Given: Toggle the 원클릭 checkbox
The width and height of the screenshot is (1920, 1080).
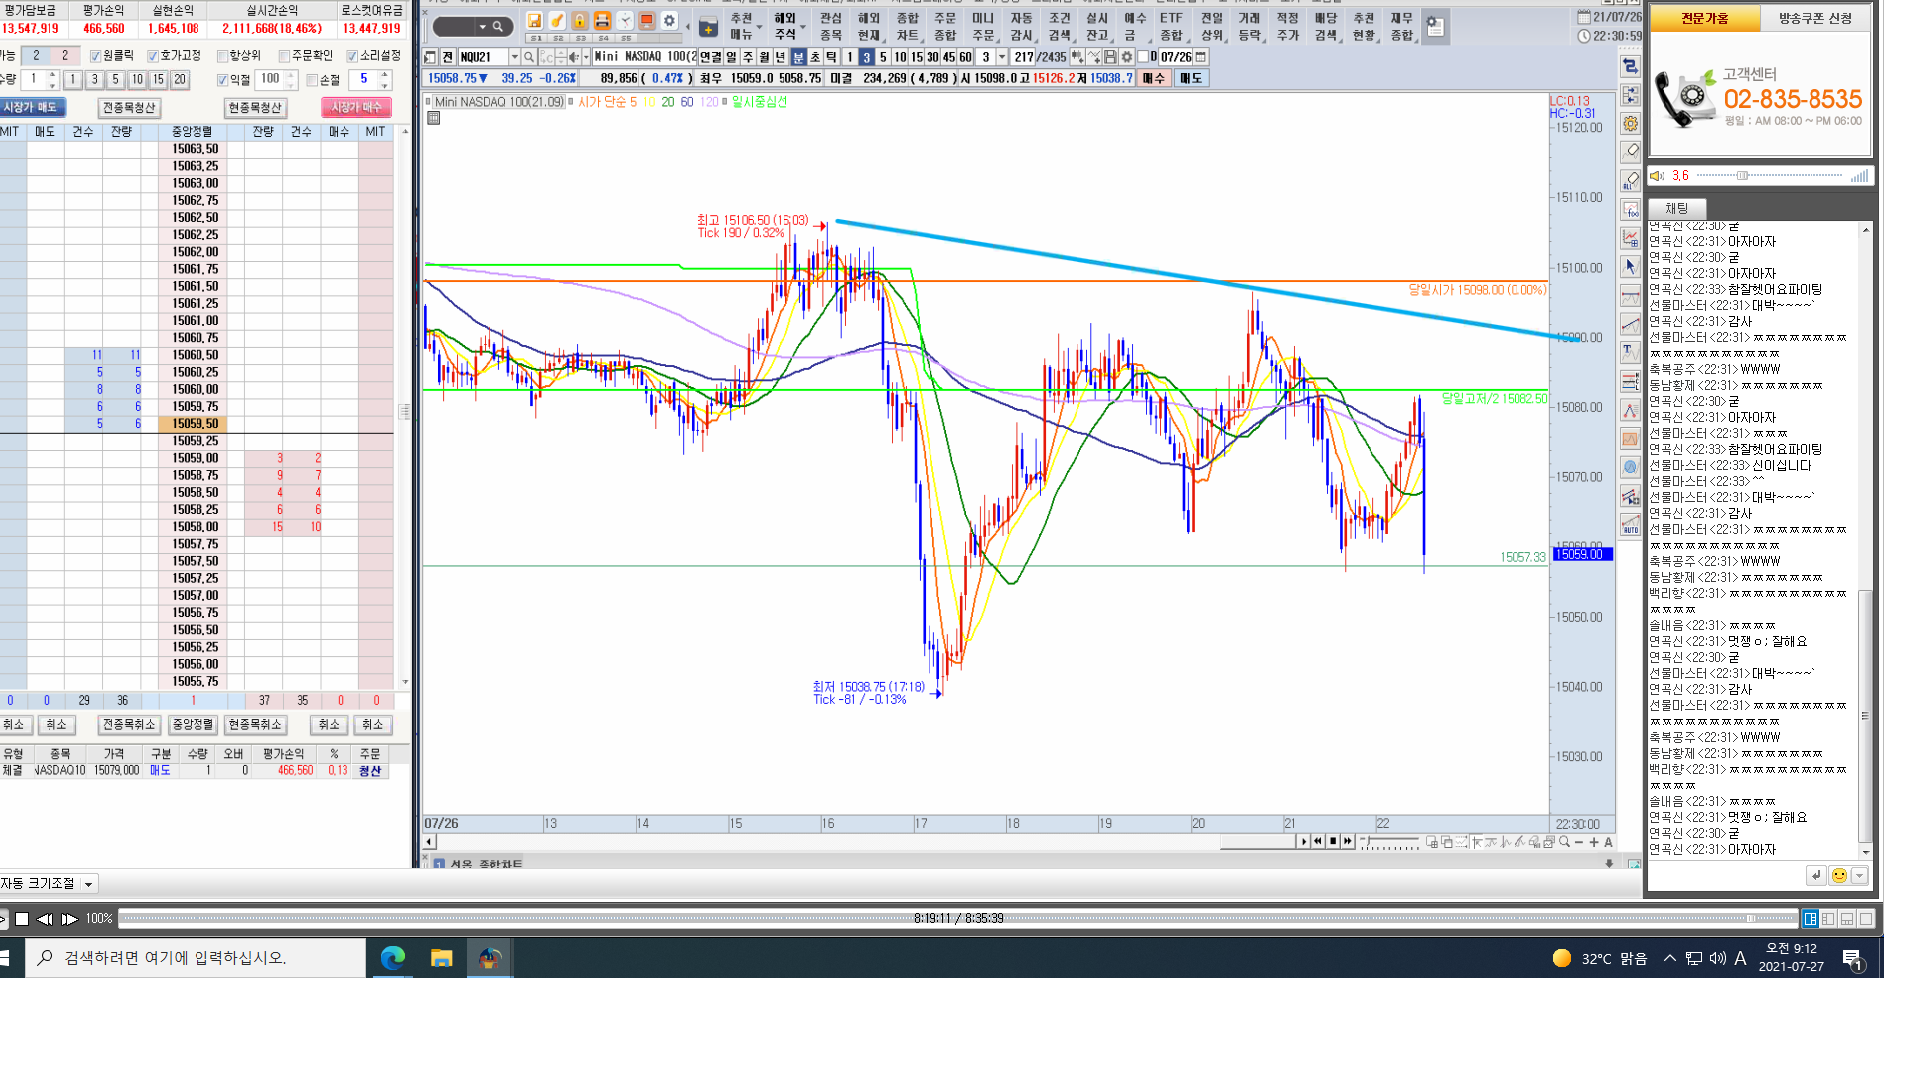Looking at the screenshot, I should 96,56.
